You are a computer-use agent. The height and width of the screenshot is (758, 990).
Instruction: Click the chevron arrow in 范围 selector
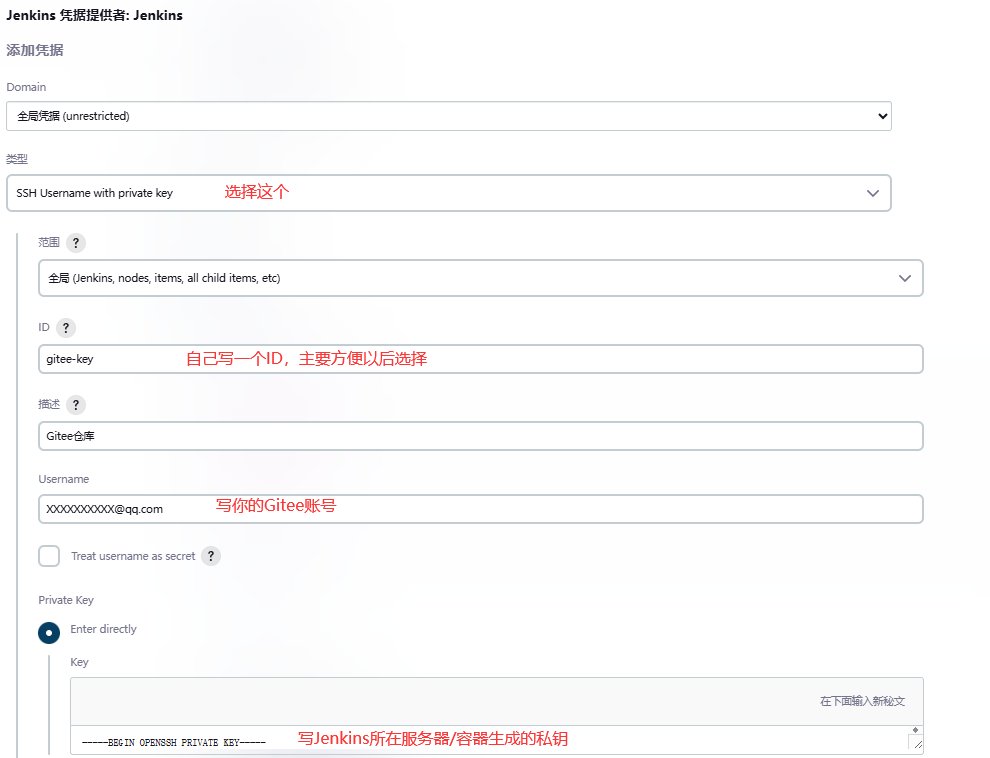pyautogui.click(x=904, y=278)
